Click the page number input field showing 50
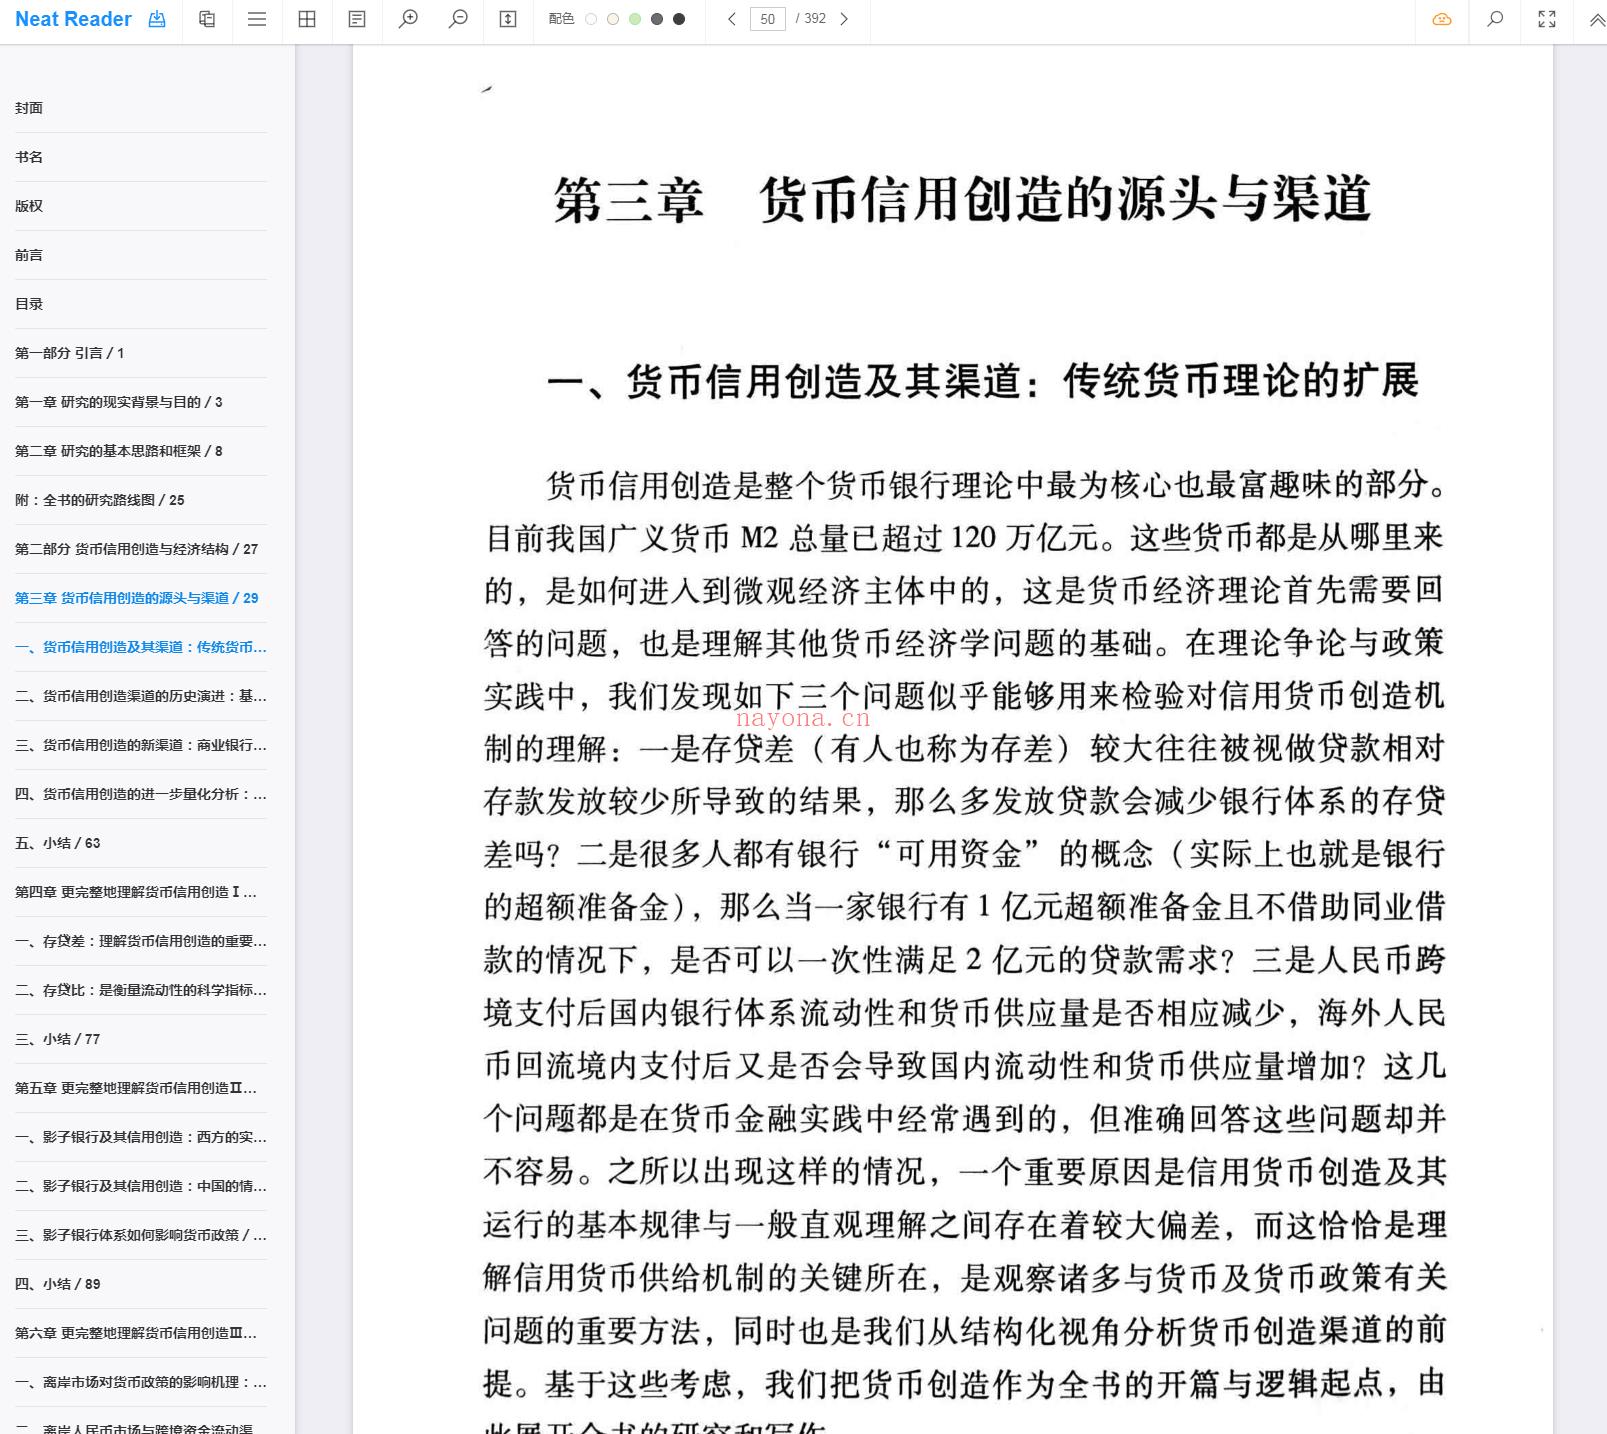 tap(767, 19)
